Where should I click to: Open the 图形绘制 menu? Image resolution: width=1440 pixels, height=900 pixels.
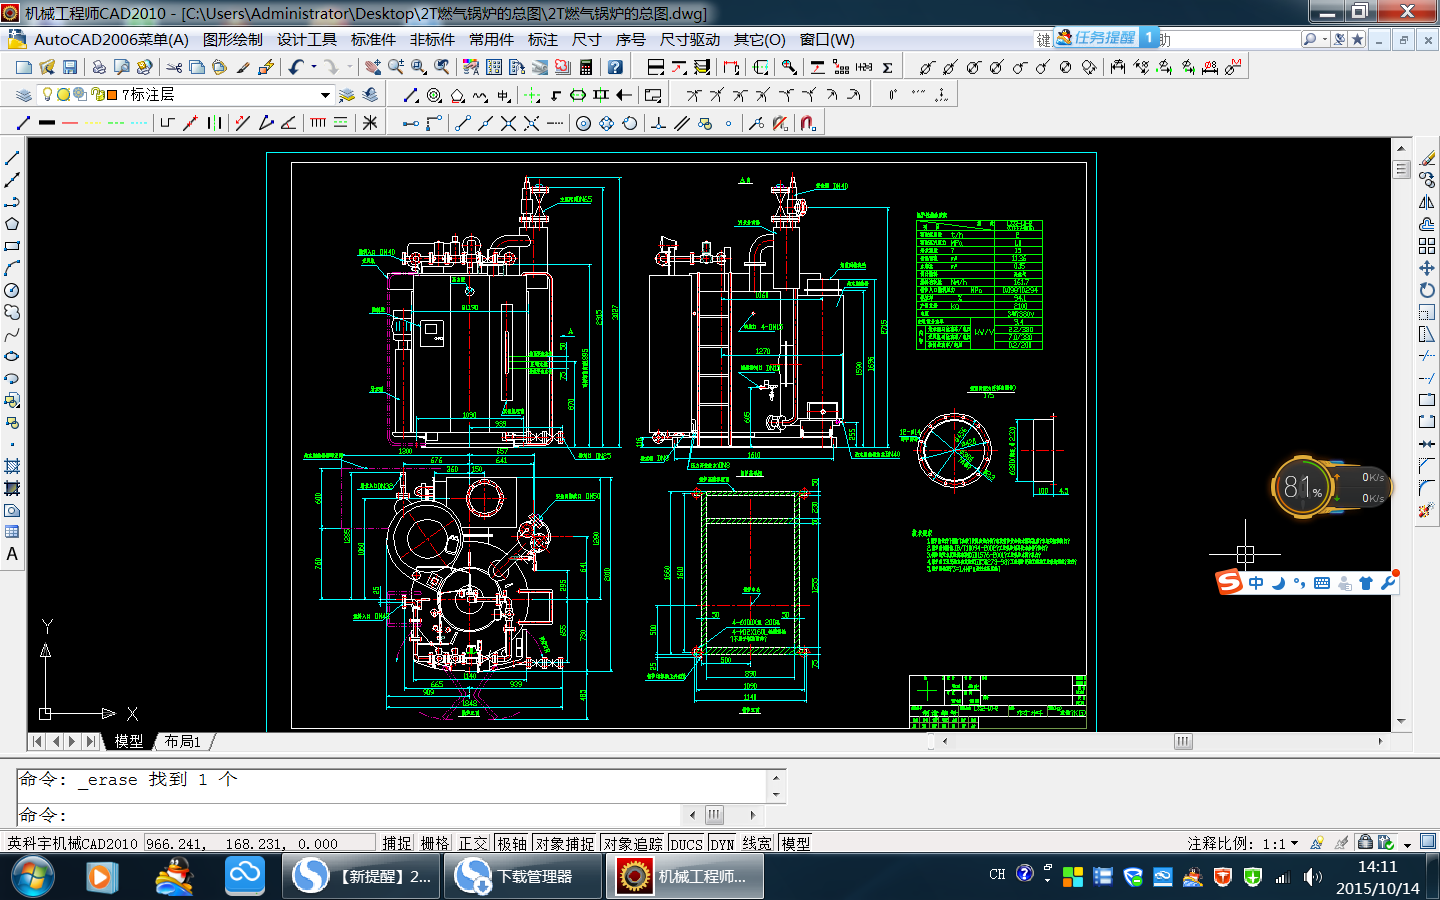tap(232, 40)
